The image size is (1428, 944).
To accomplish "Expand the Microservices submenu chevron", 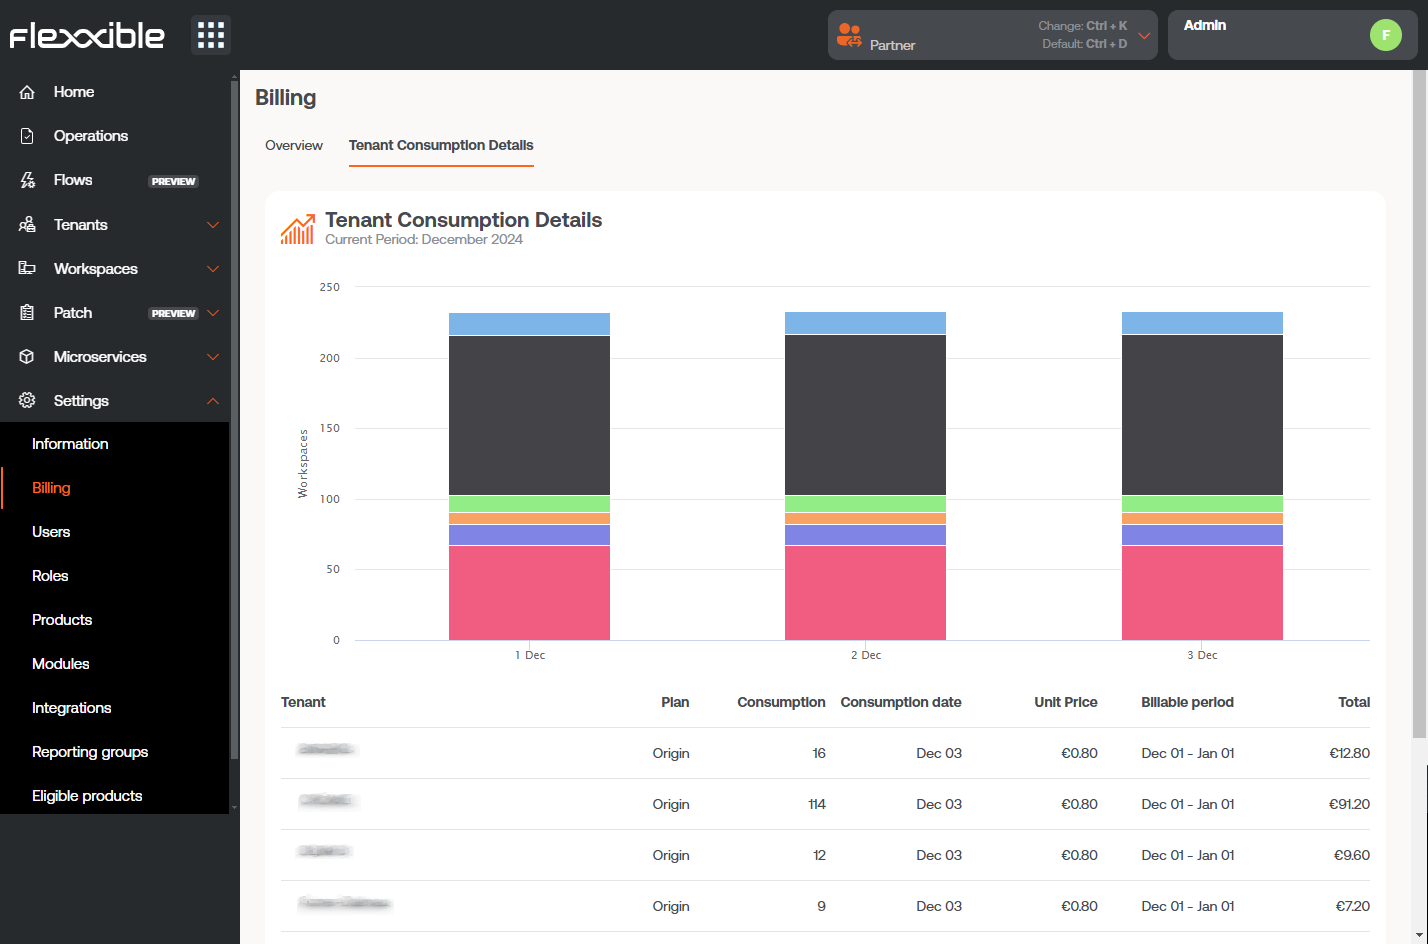I will pyautogui.click(x=213, y=357).
